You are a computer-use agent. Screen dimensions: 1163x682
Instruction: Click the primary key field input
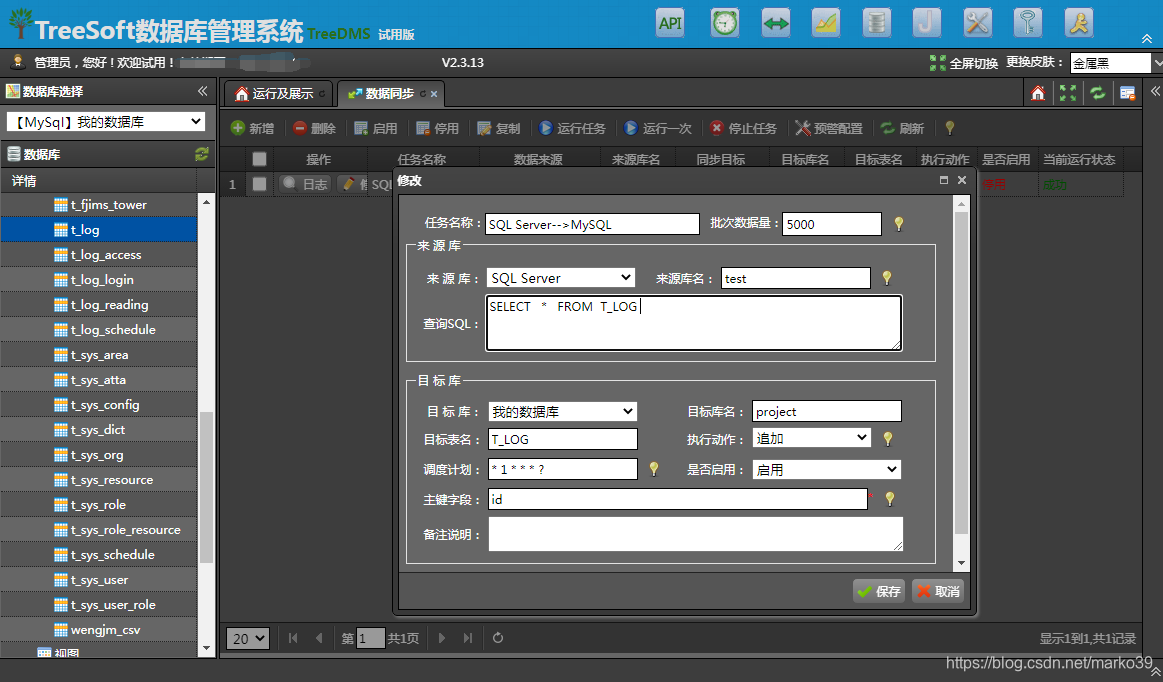coord(678,499)
